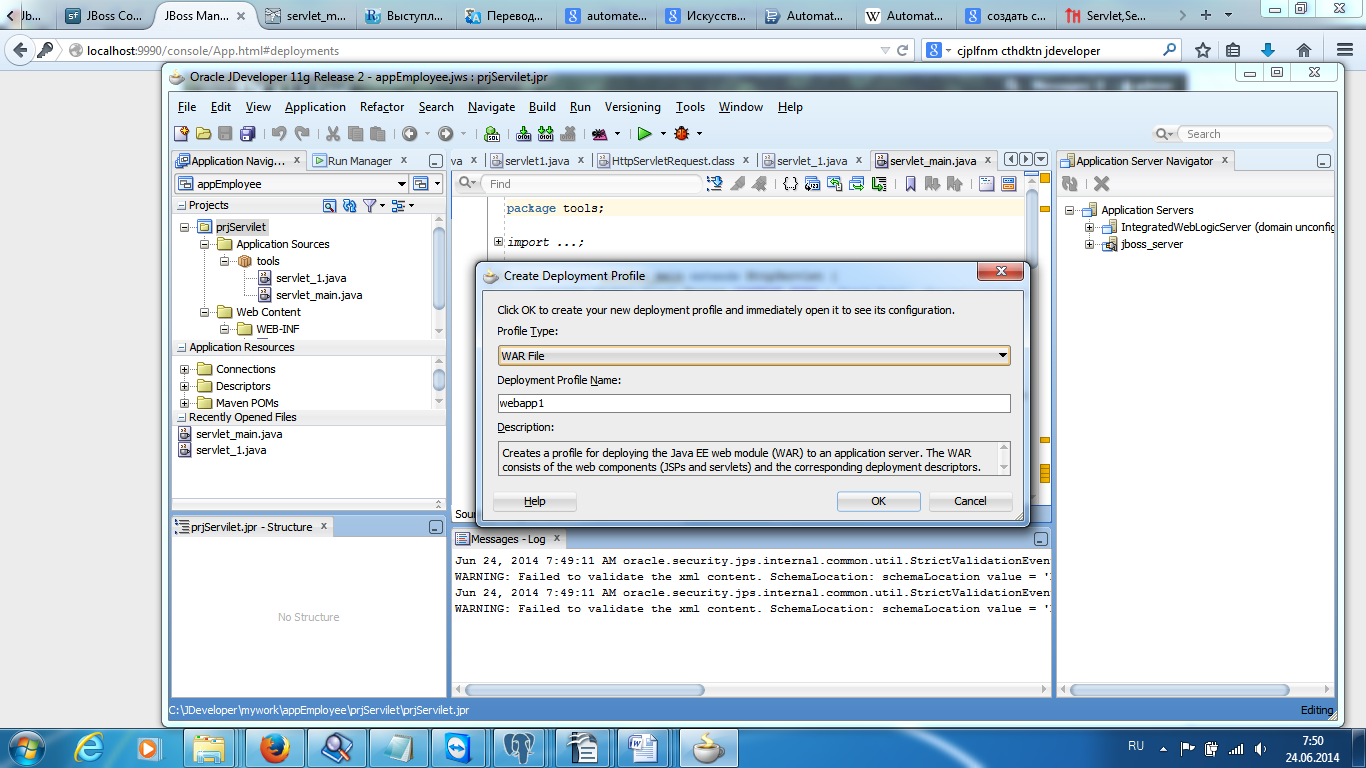Click the Cut scissors icon
Viewport: 1366px width, 768px height.
pyautogui.click(x=332, y=133)
